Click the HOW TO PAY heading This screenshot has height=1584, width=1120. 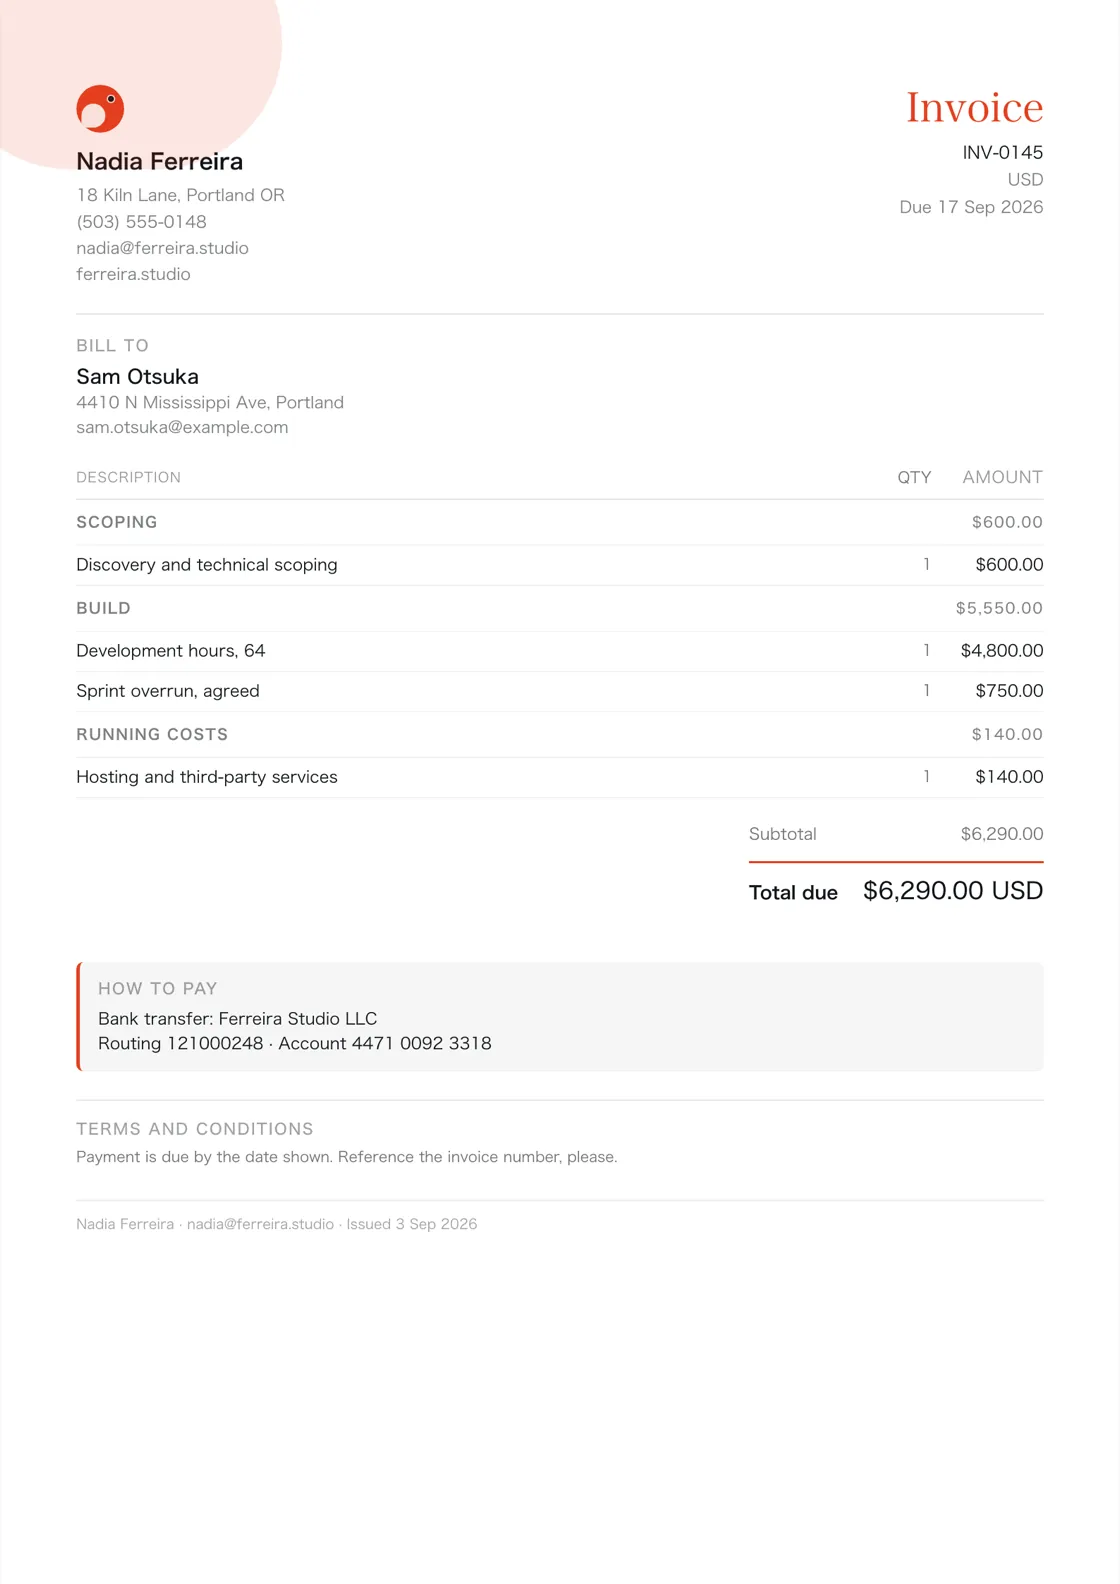click(157, 989)
